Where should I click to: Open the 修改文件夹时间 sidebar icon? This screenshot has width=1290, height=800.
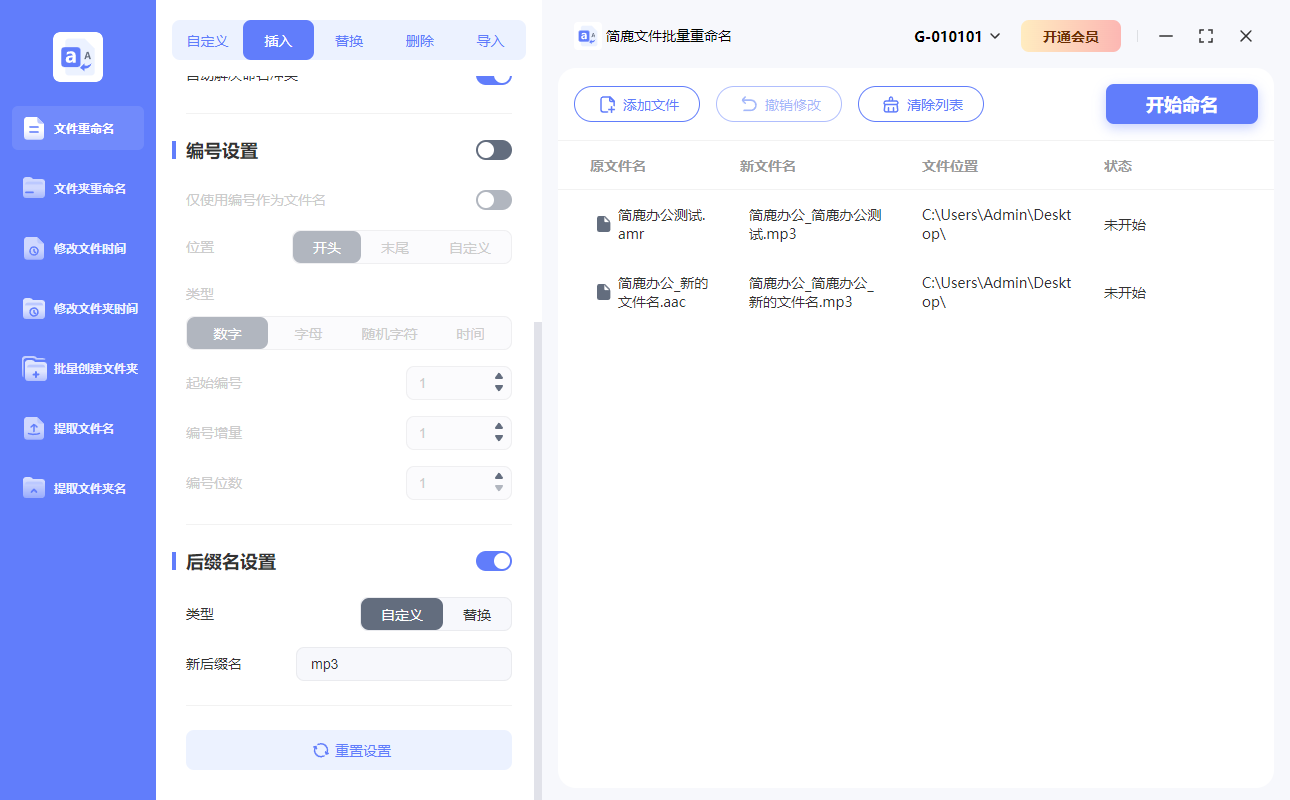pos(34,309)
